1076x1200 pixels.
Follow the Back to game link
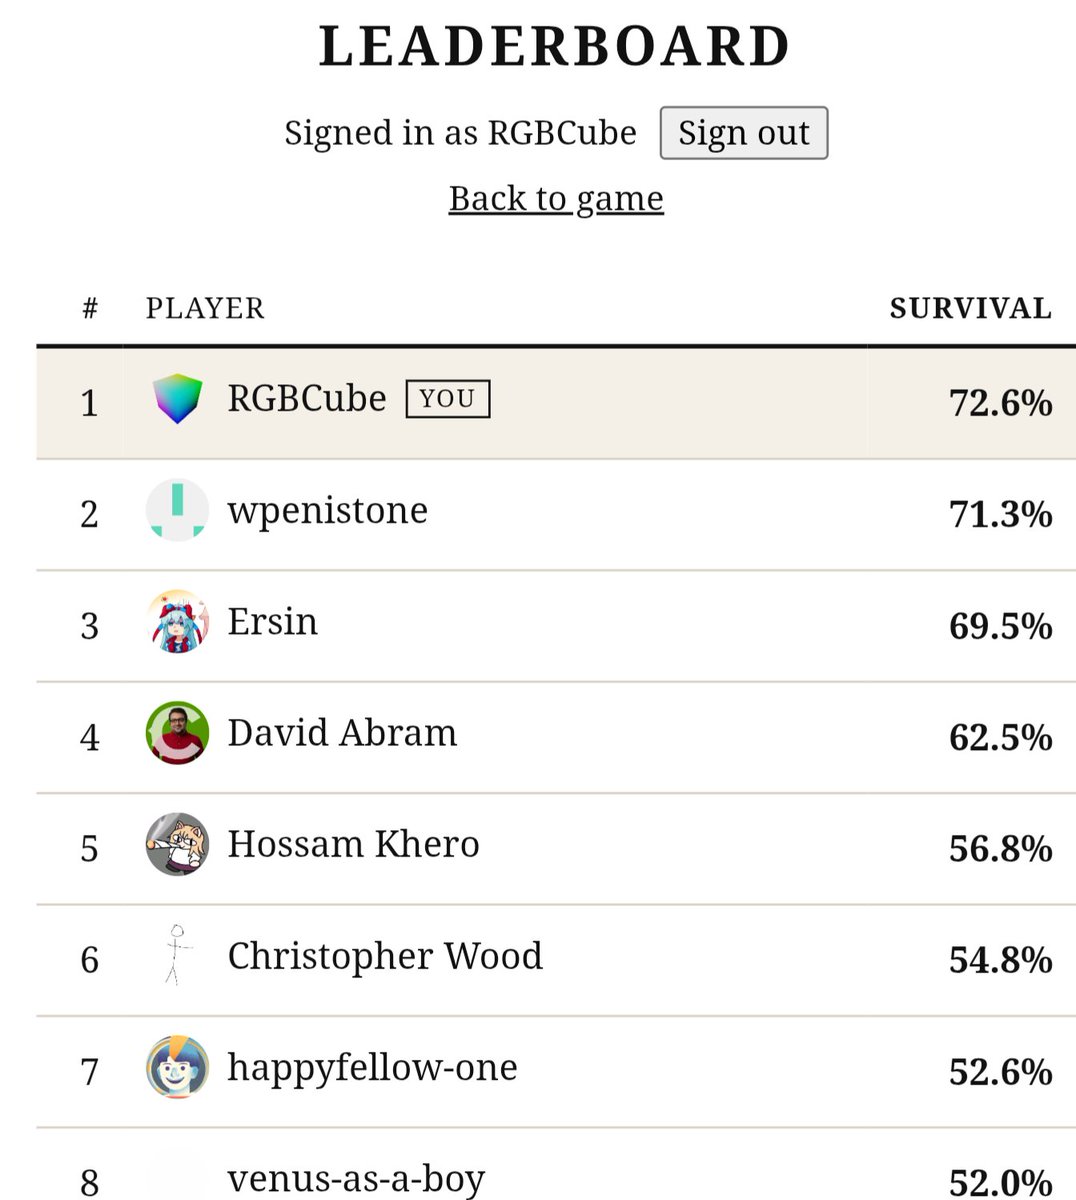tap(556, 198)
